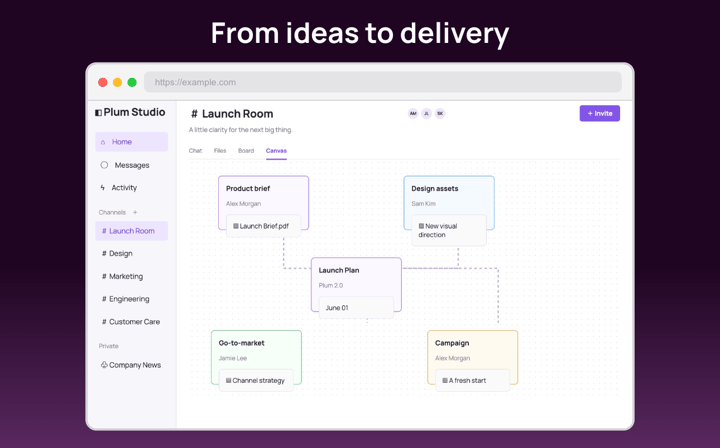Screen dimensions: 720x448
Task: Open the A fresh start attachment
Action: [x=472, y=381]
